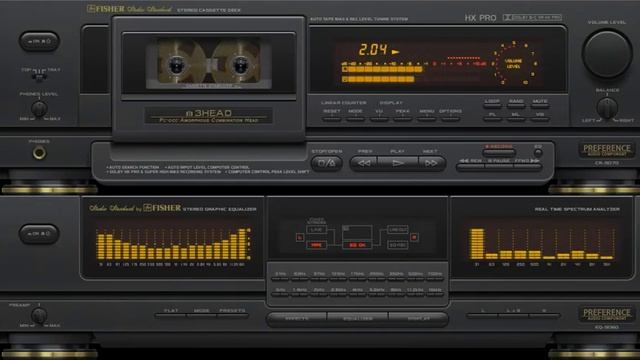Hit the red RECORD button
This screenshot has height=360, width=640.
click(x=499, y=152)
